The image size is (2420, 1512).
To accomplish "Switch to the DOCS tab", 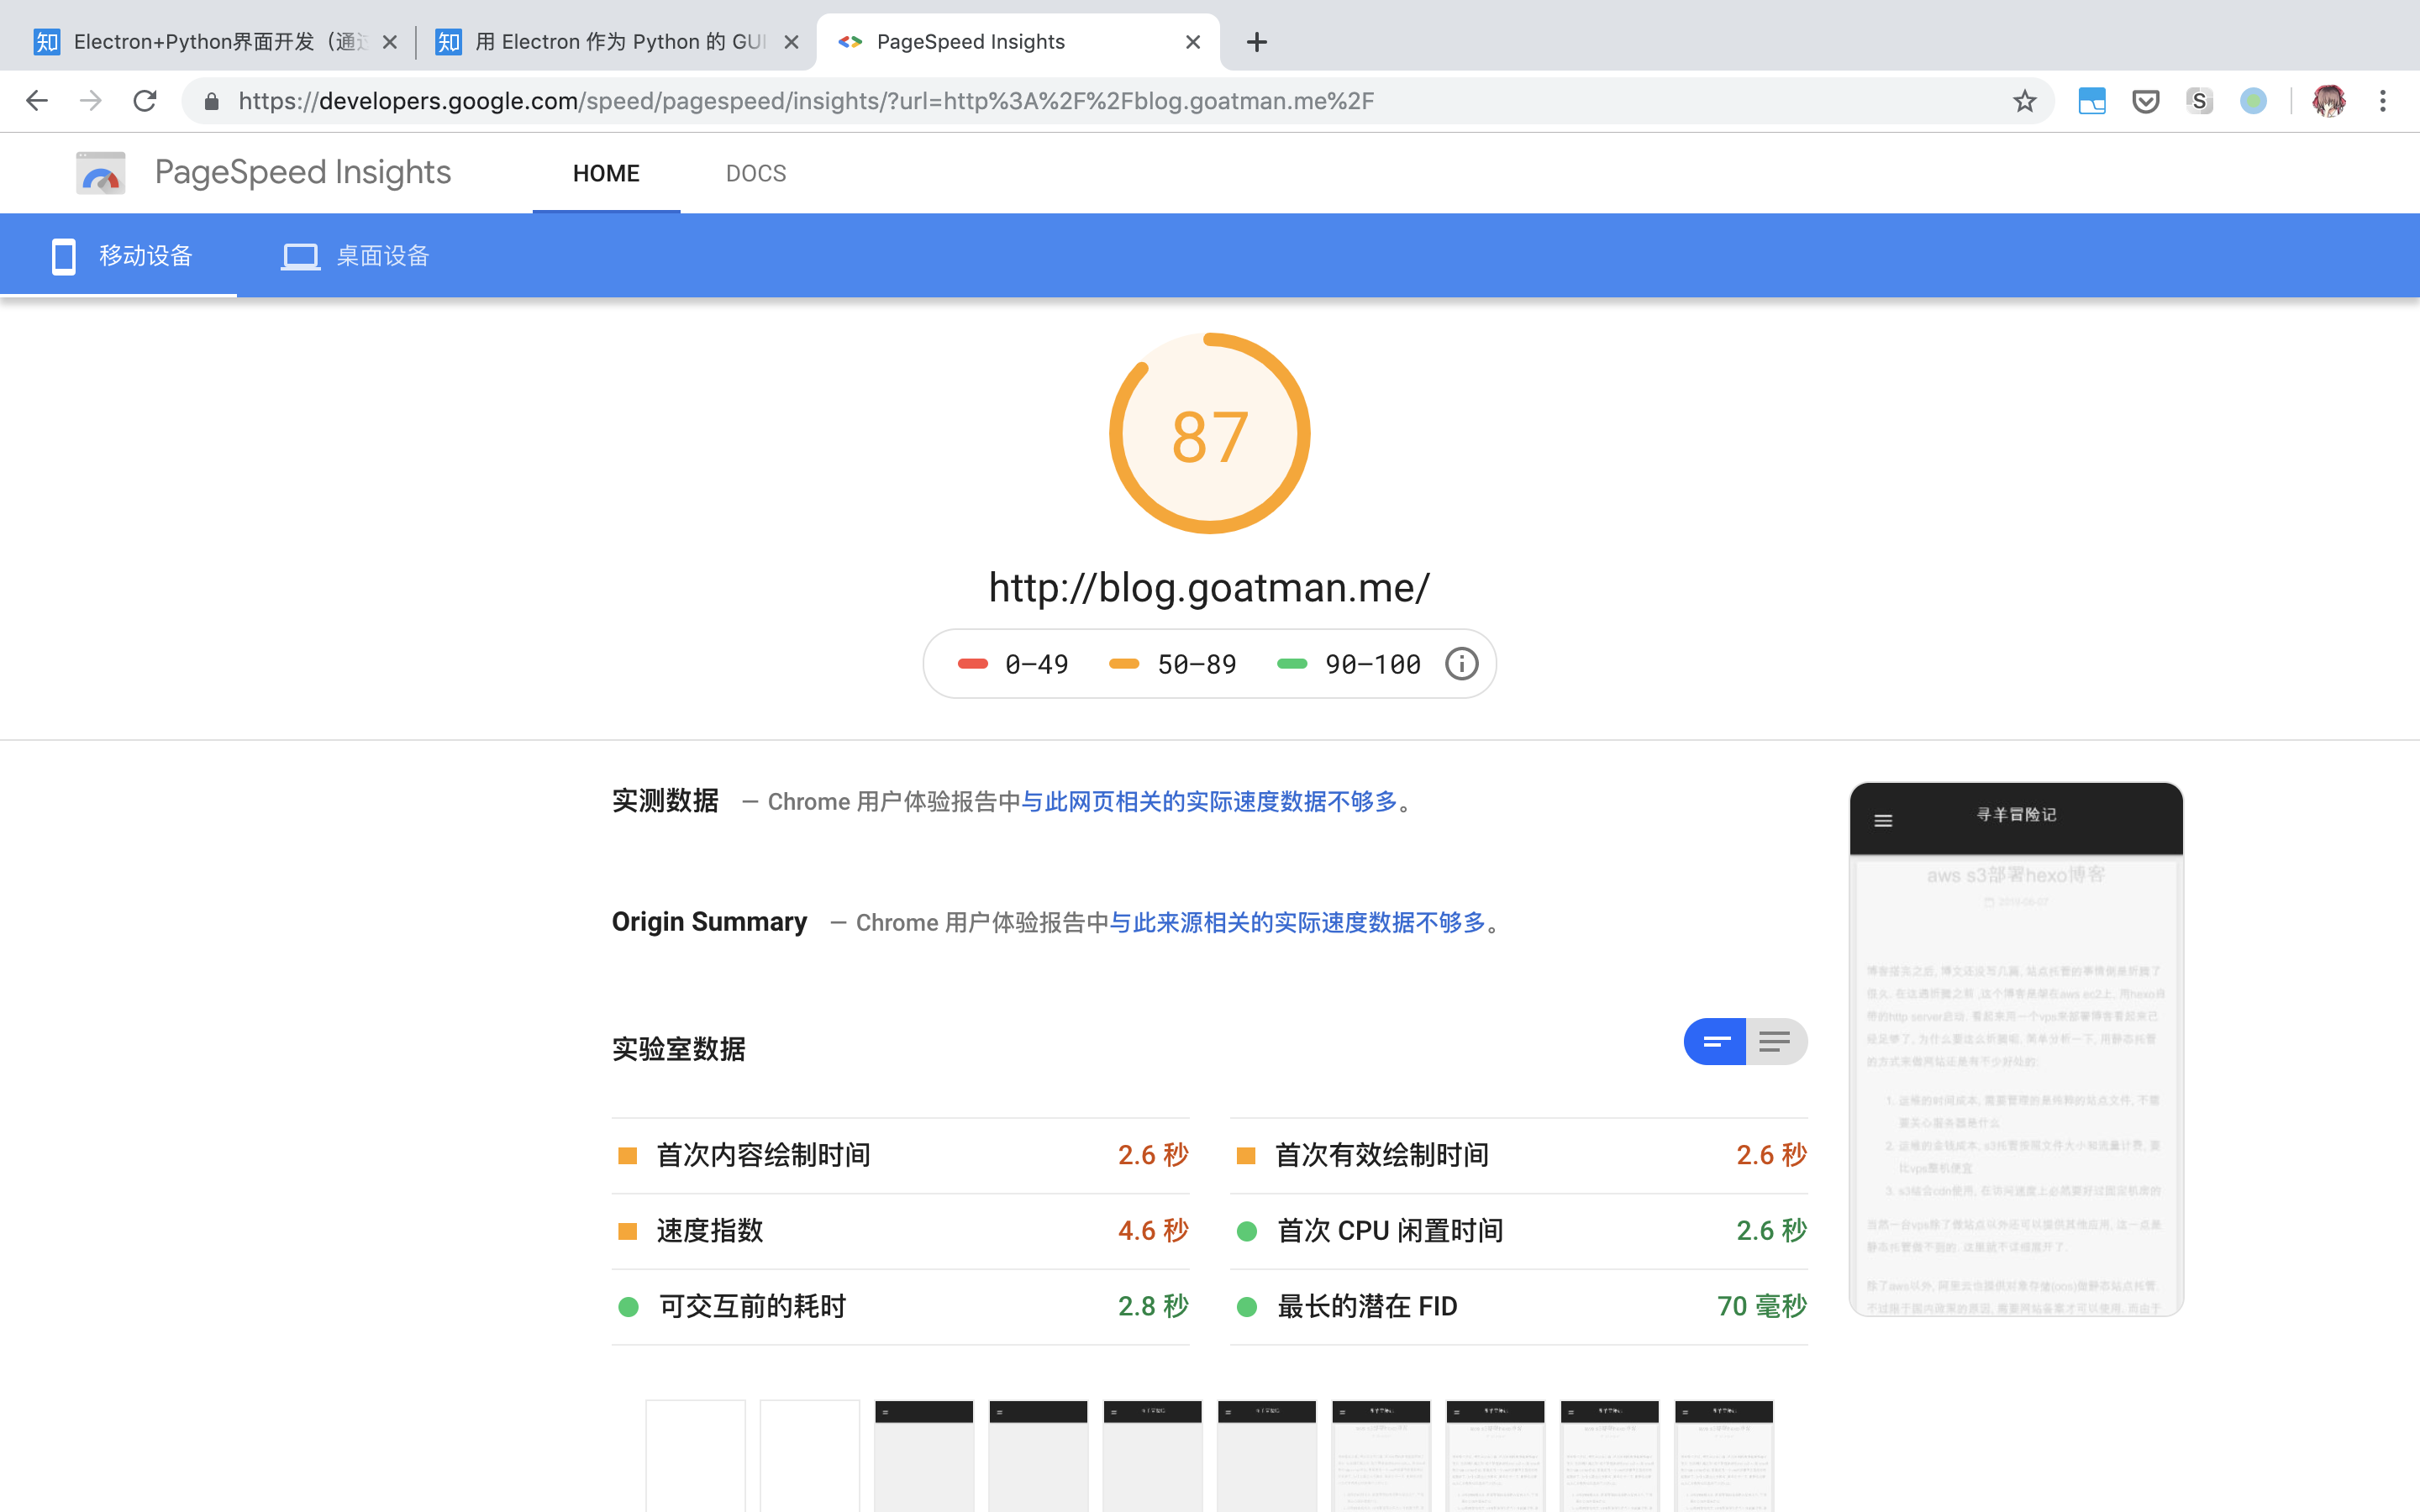I will pos(755,172).
